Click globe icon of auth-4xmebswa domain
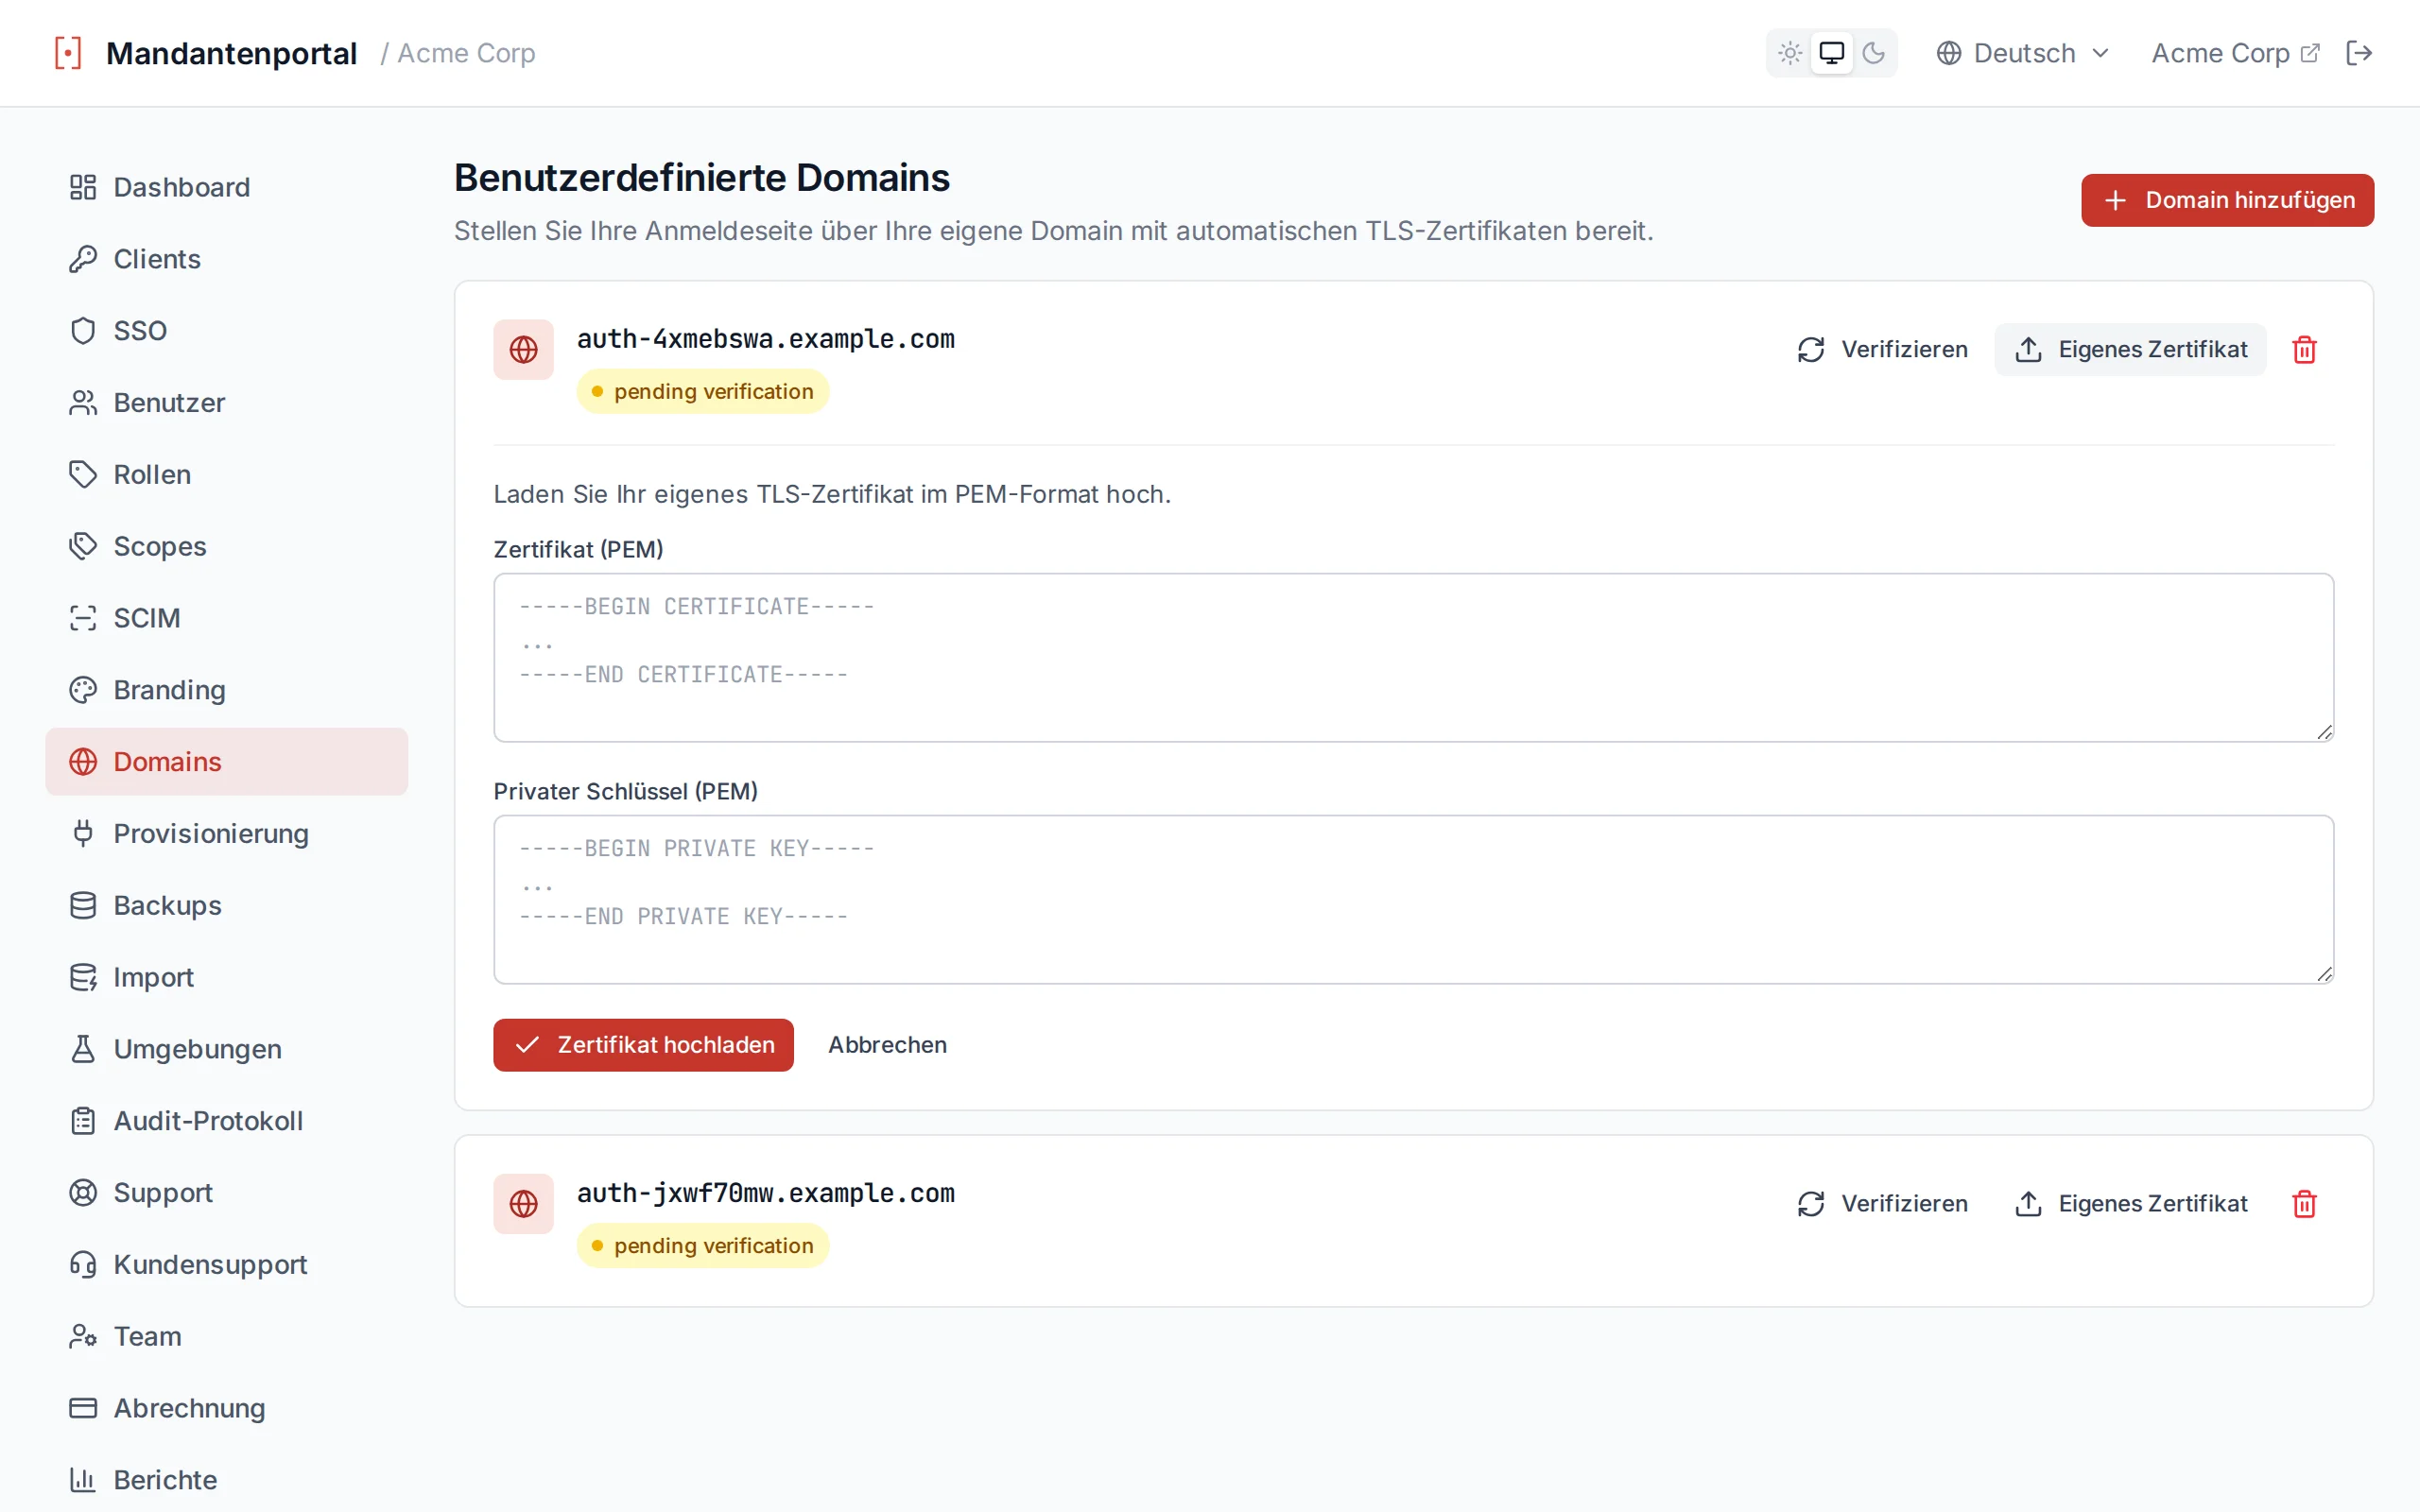2420x1512 pixels. [x=523, y=350]
